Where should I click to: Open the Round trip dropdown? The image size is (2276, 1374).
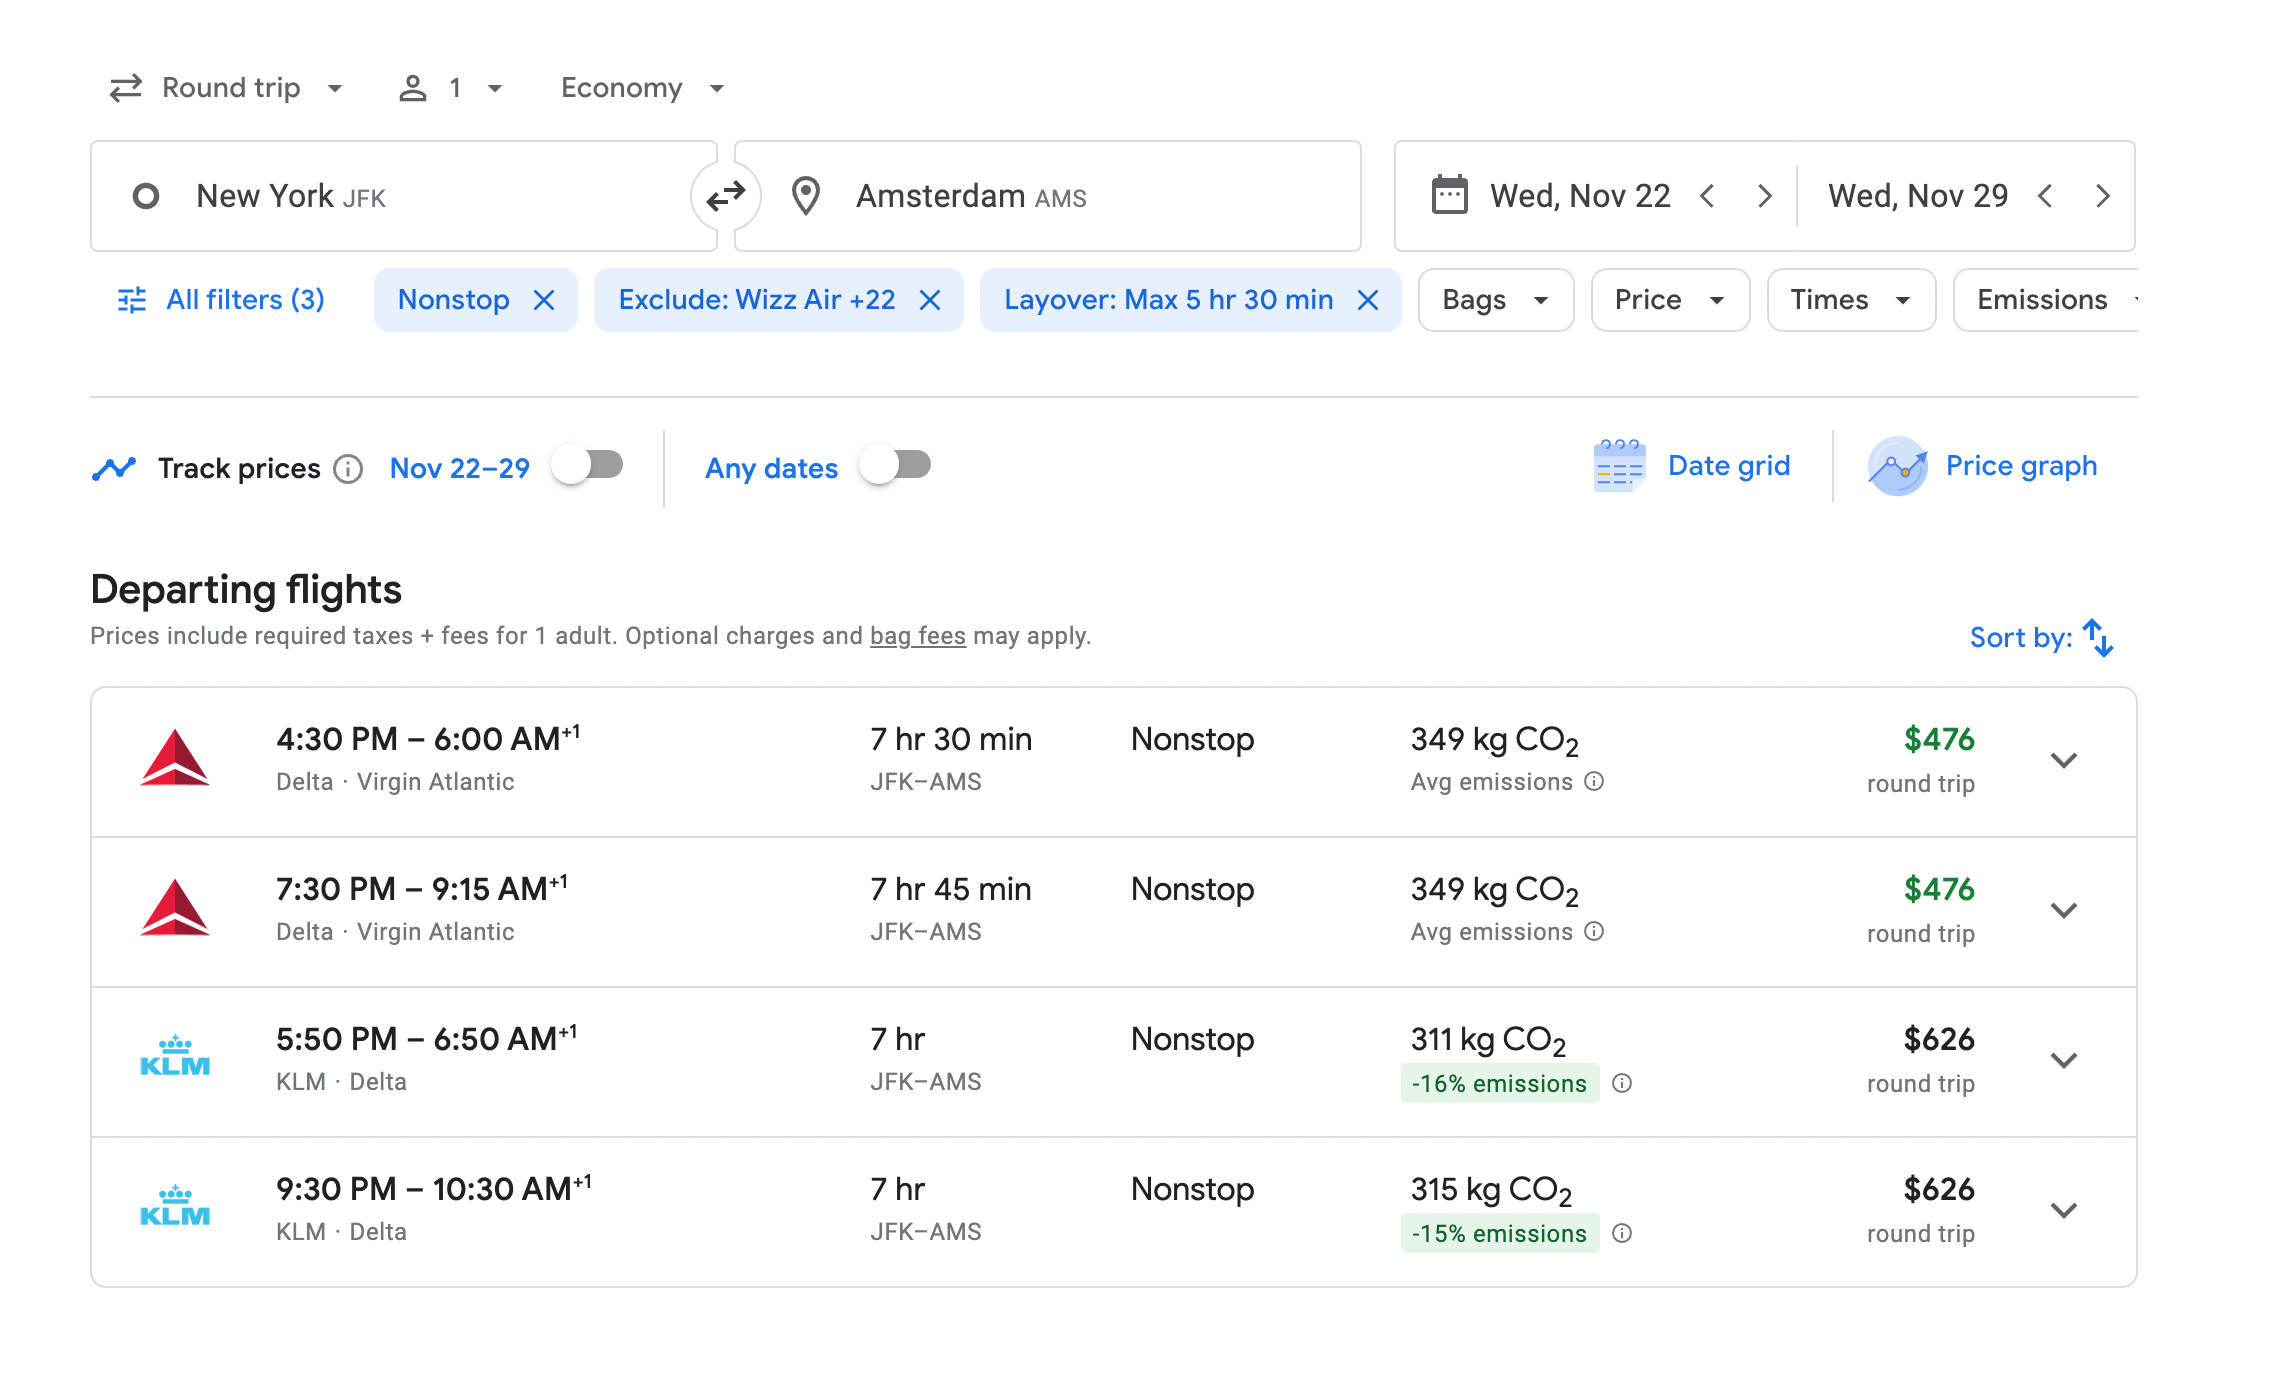228,88
